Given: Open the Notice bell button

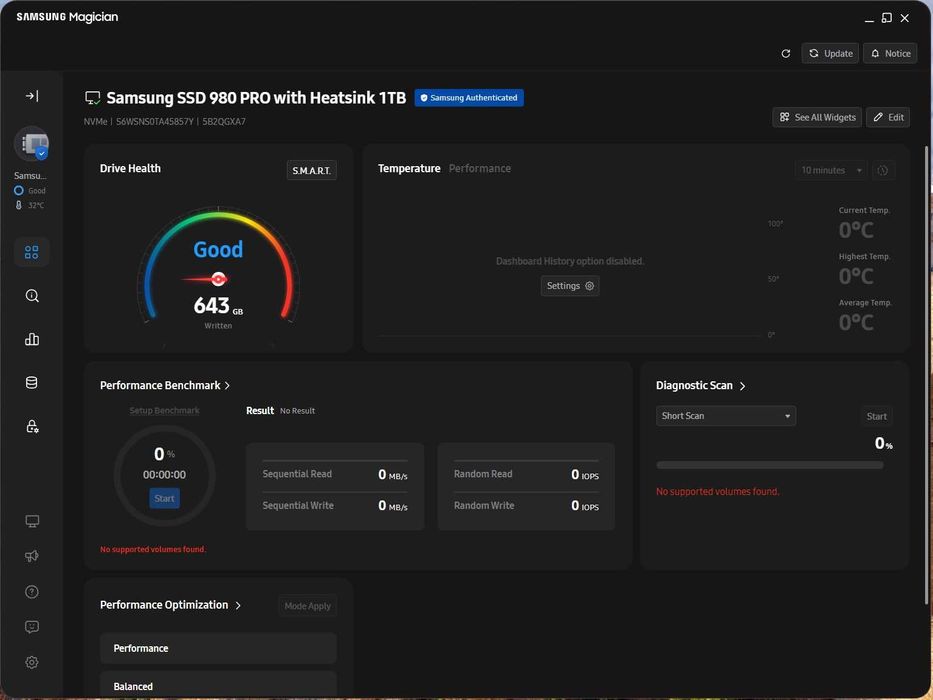Looking at the screenshot, I should [x=890, y=54].
